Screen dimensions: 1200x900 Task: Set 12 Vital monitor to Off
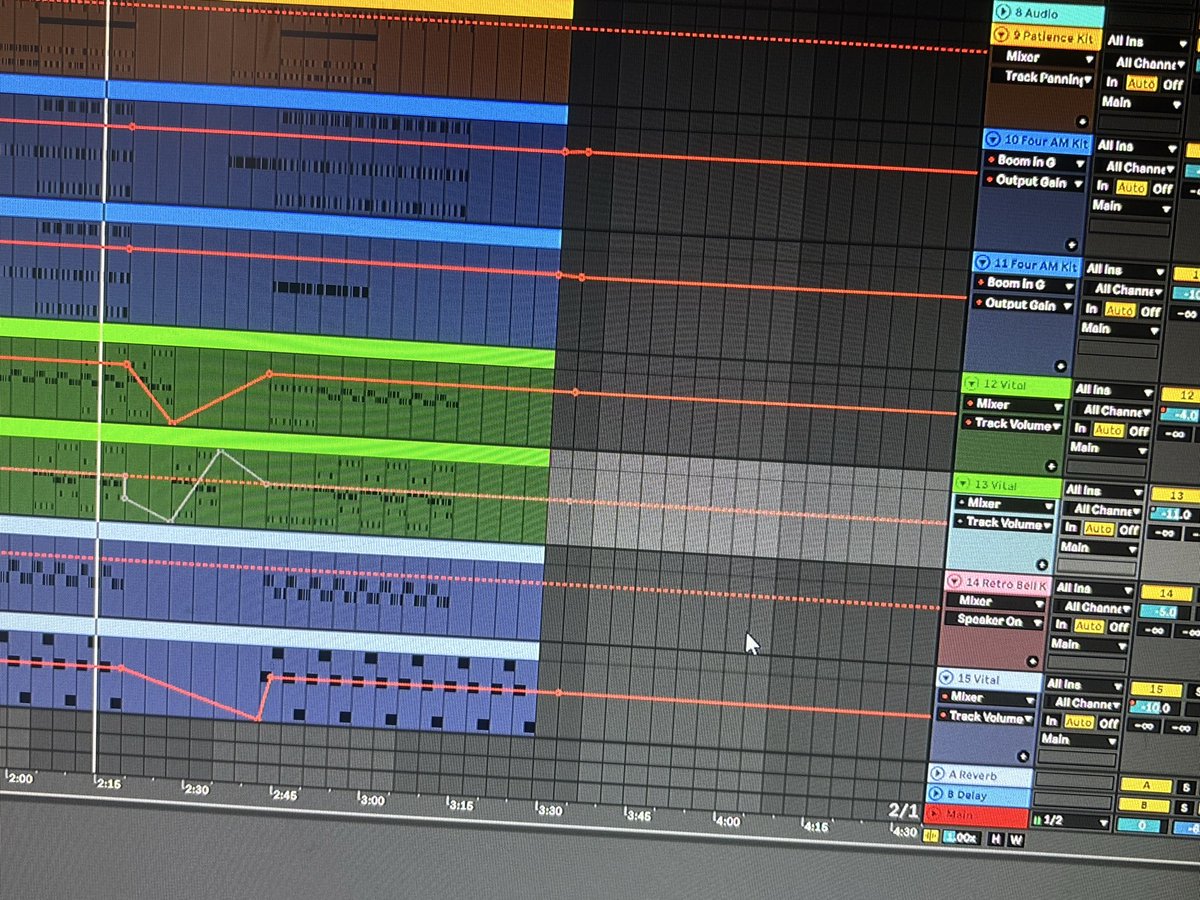(x=1138, y=431)
